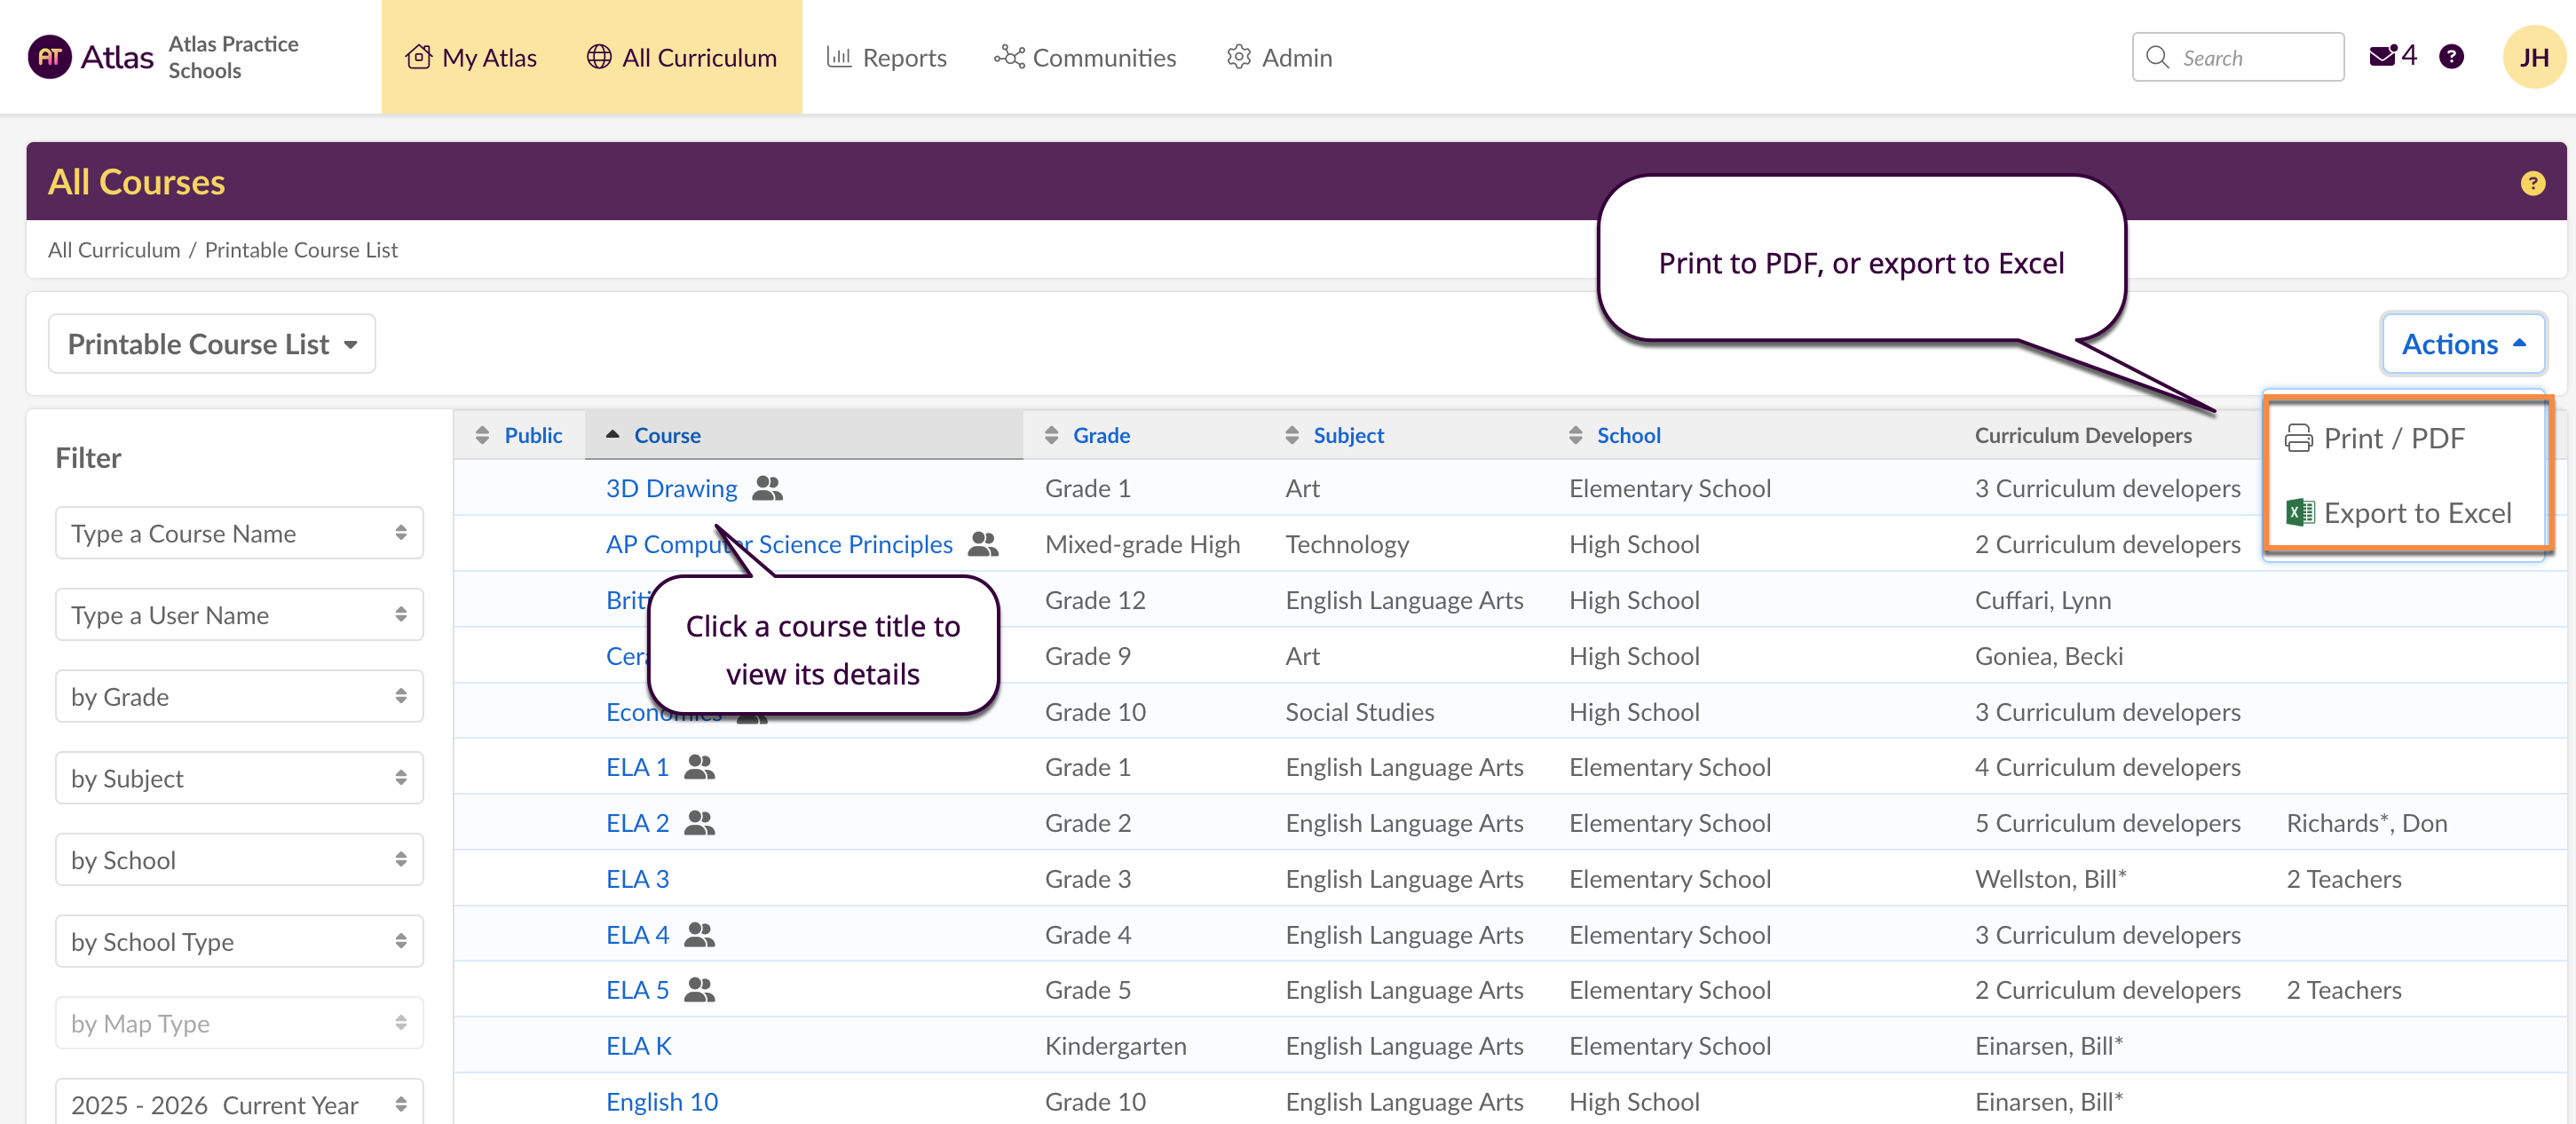Choose Export to Excel option
The image size is (2576, 1124).
(x=2416, y=513)
